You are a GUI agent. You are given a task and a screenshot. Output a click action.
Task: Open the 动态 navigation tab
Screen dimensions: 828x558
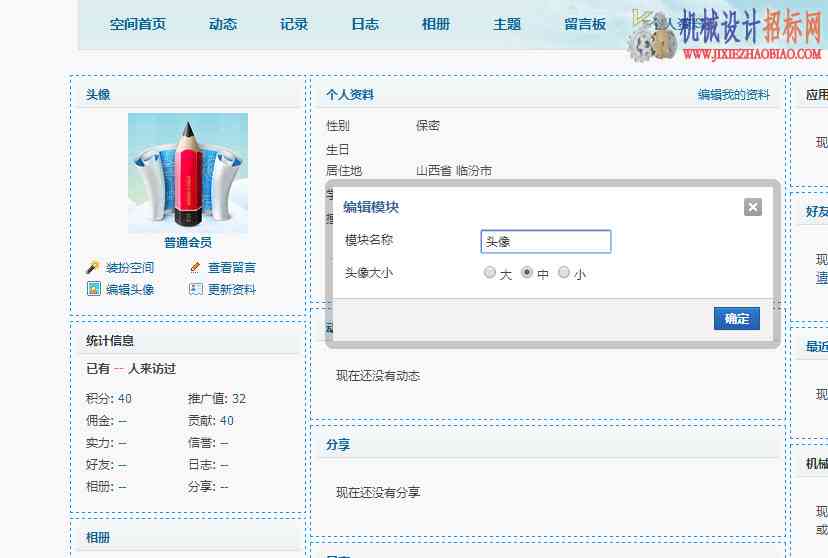(223, 24)
